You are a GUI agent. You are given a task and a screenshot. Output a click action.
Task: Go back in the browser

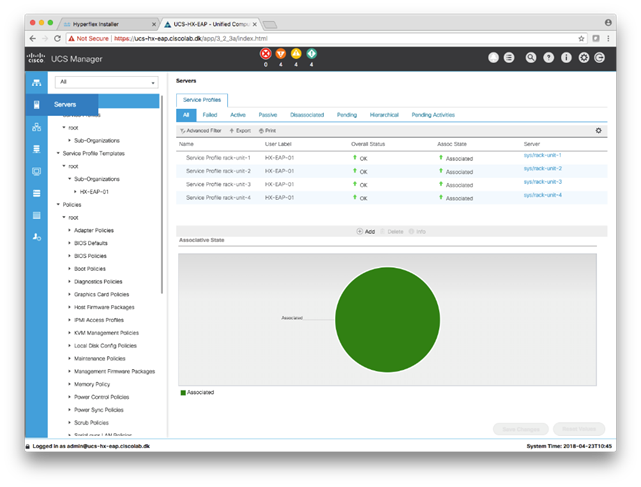coord(33,38)
